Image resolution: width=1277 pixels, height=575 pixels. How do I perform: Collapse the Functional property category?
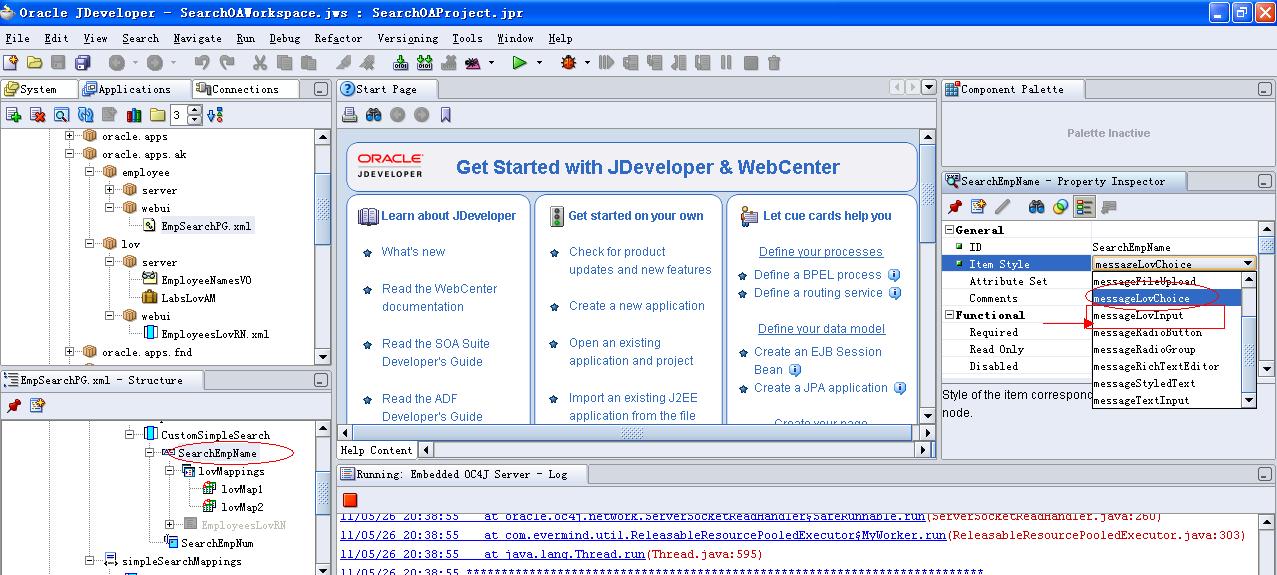click(949, 315)
